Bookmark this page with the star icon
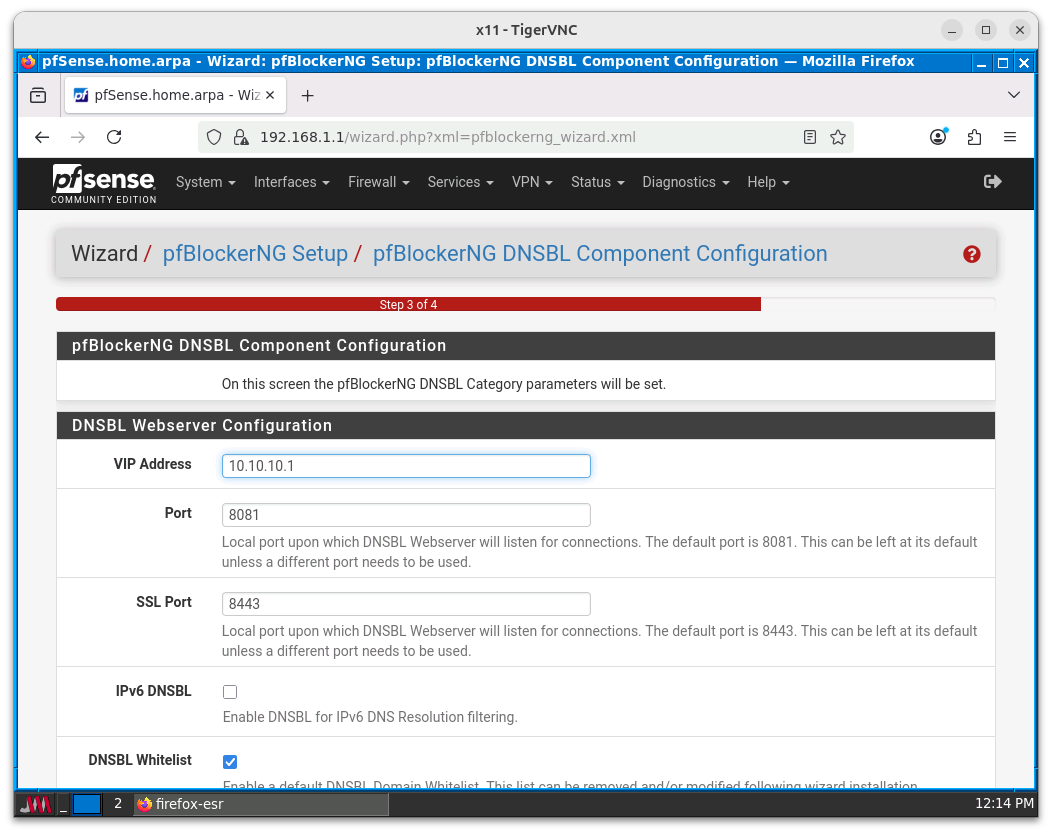 tap(838, 138)
